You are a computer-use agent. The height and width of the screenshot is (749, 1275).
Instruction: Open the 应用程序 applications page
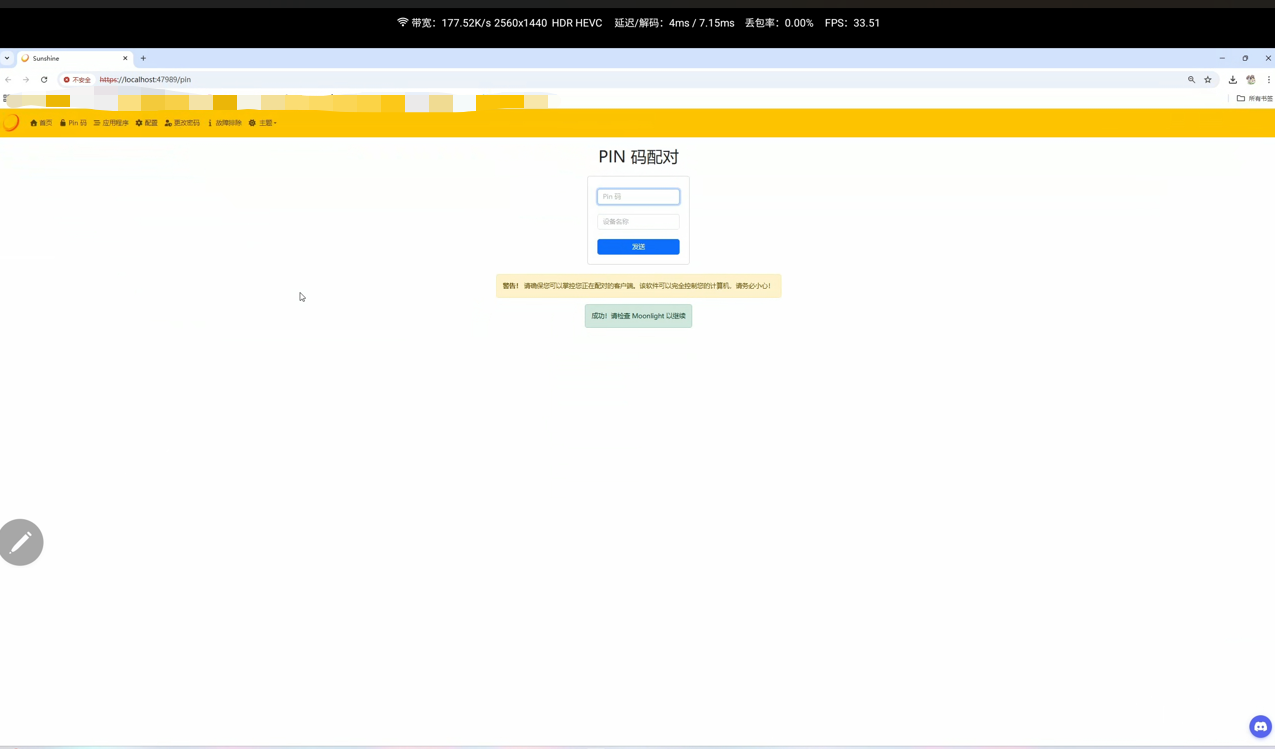pos(111,123)
